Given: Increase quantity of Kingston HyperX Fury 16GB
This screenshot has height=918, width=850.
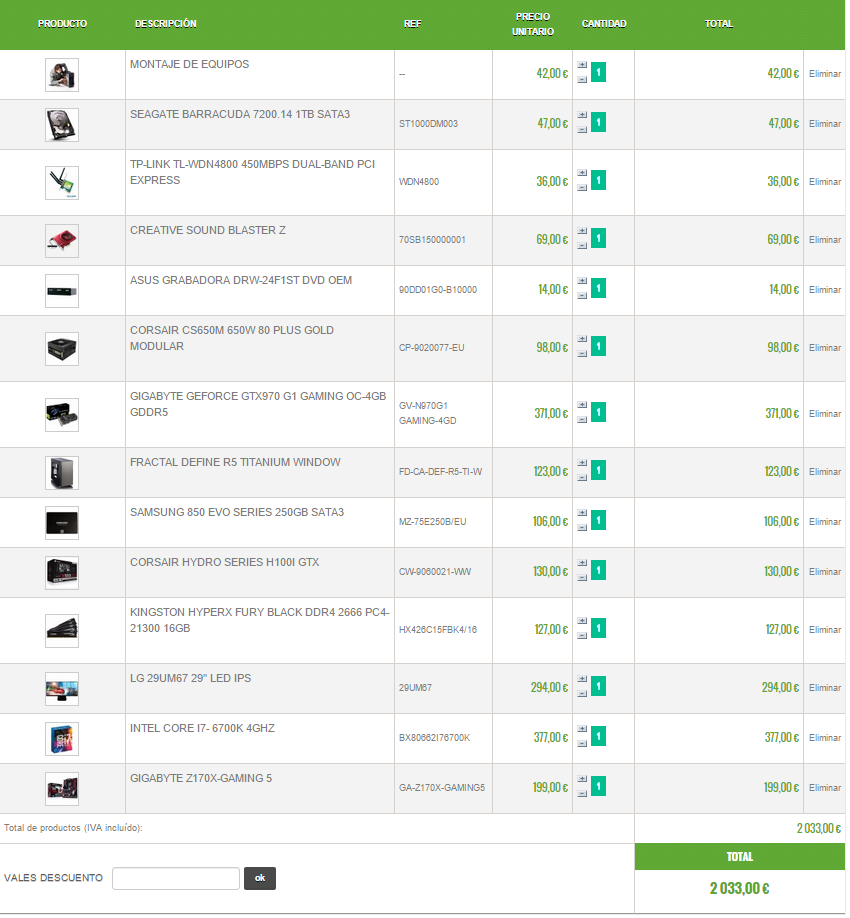Looking at the screenshot, I should coord(582,621).
